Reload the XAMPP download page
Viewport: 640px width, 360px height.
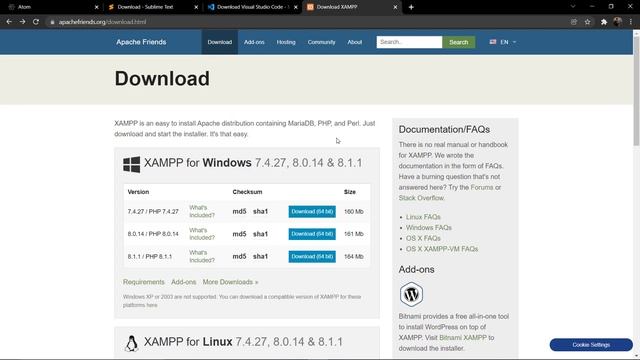36,22
